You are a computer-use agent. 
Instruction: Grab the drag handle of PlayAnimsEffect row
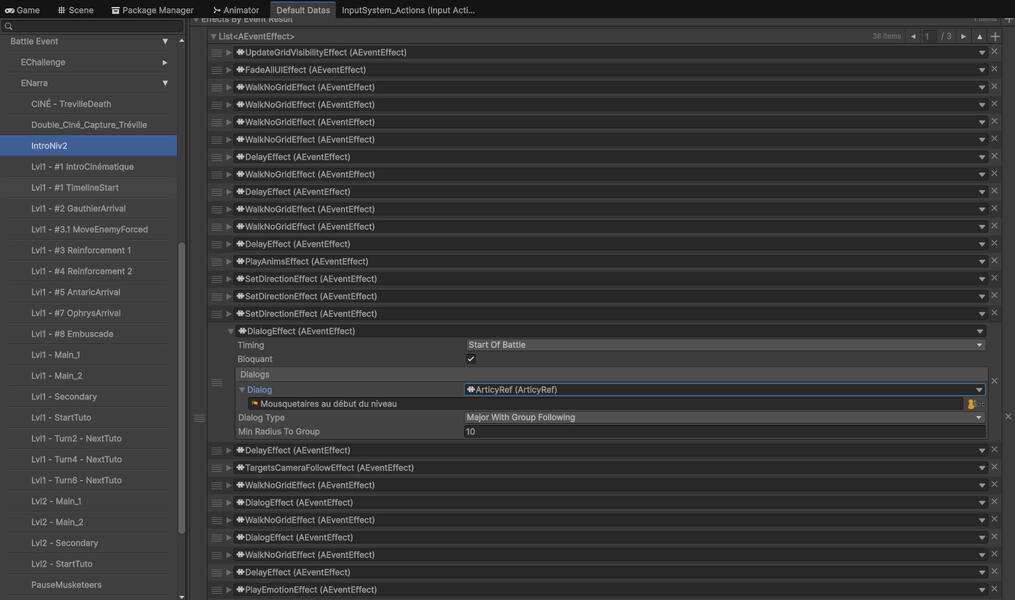pos(217,262)
